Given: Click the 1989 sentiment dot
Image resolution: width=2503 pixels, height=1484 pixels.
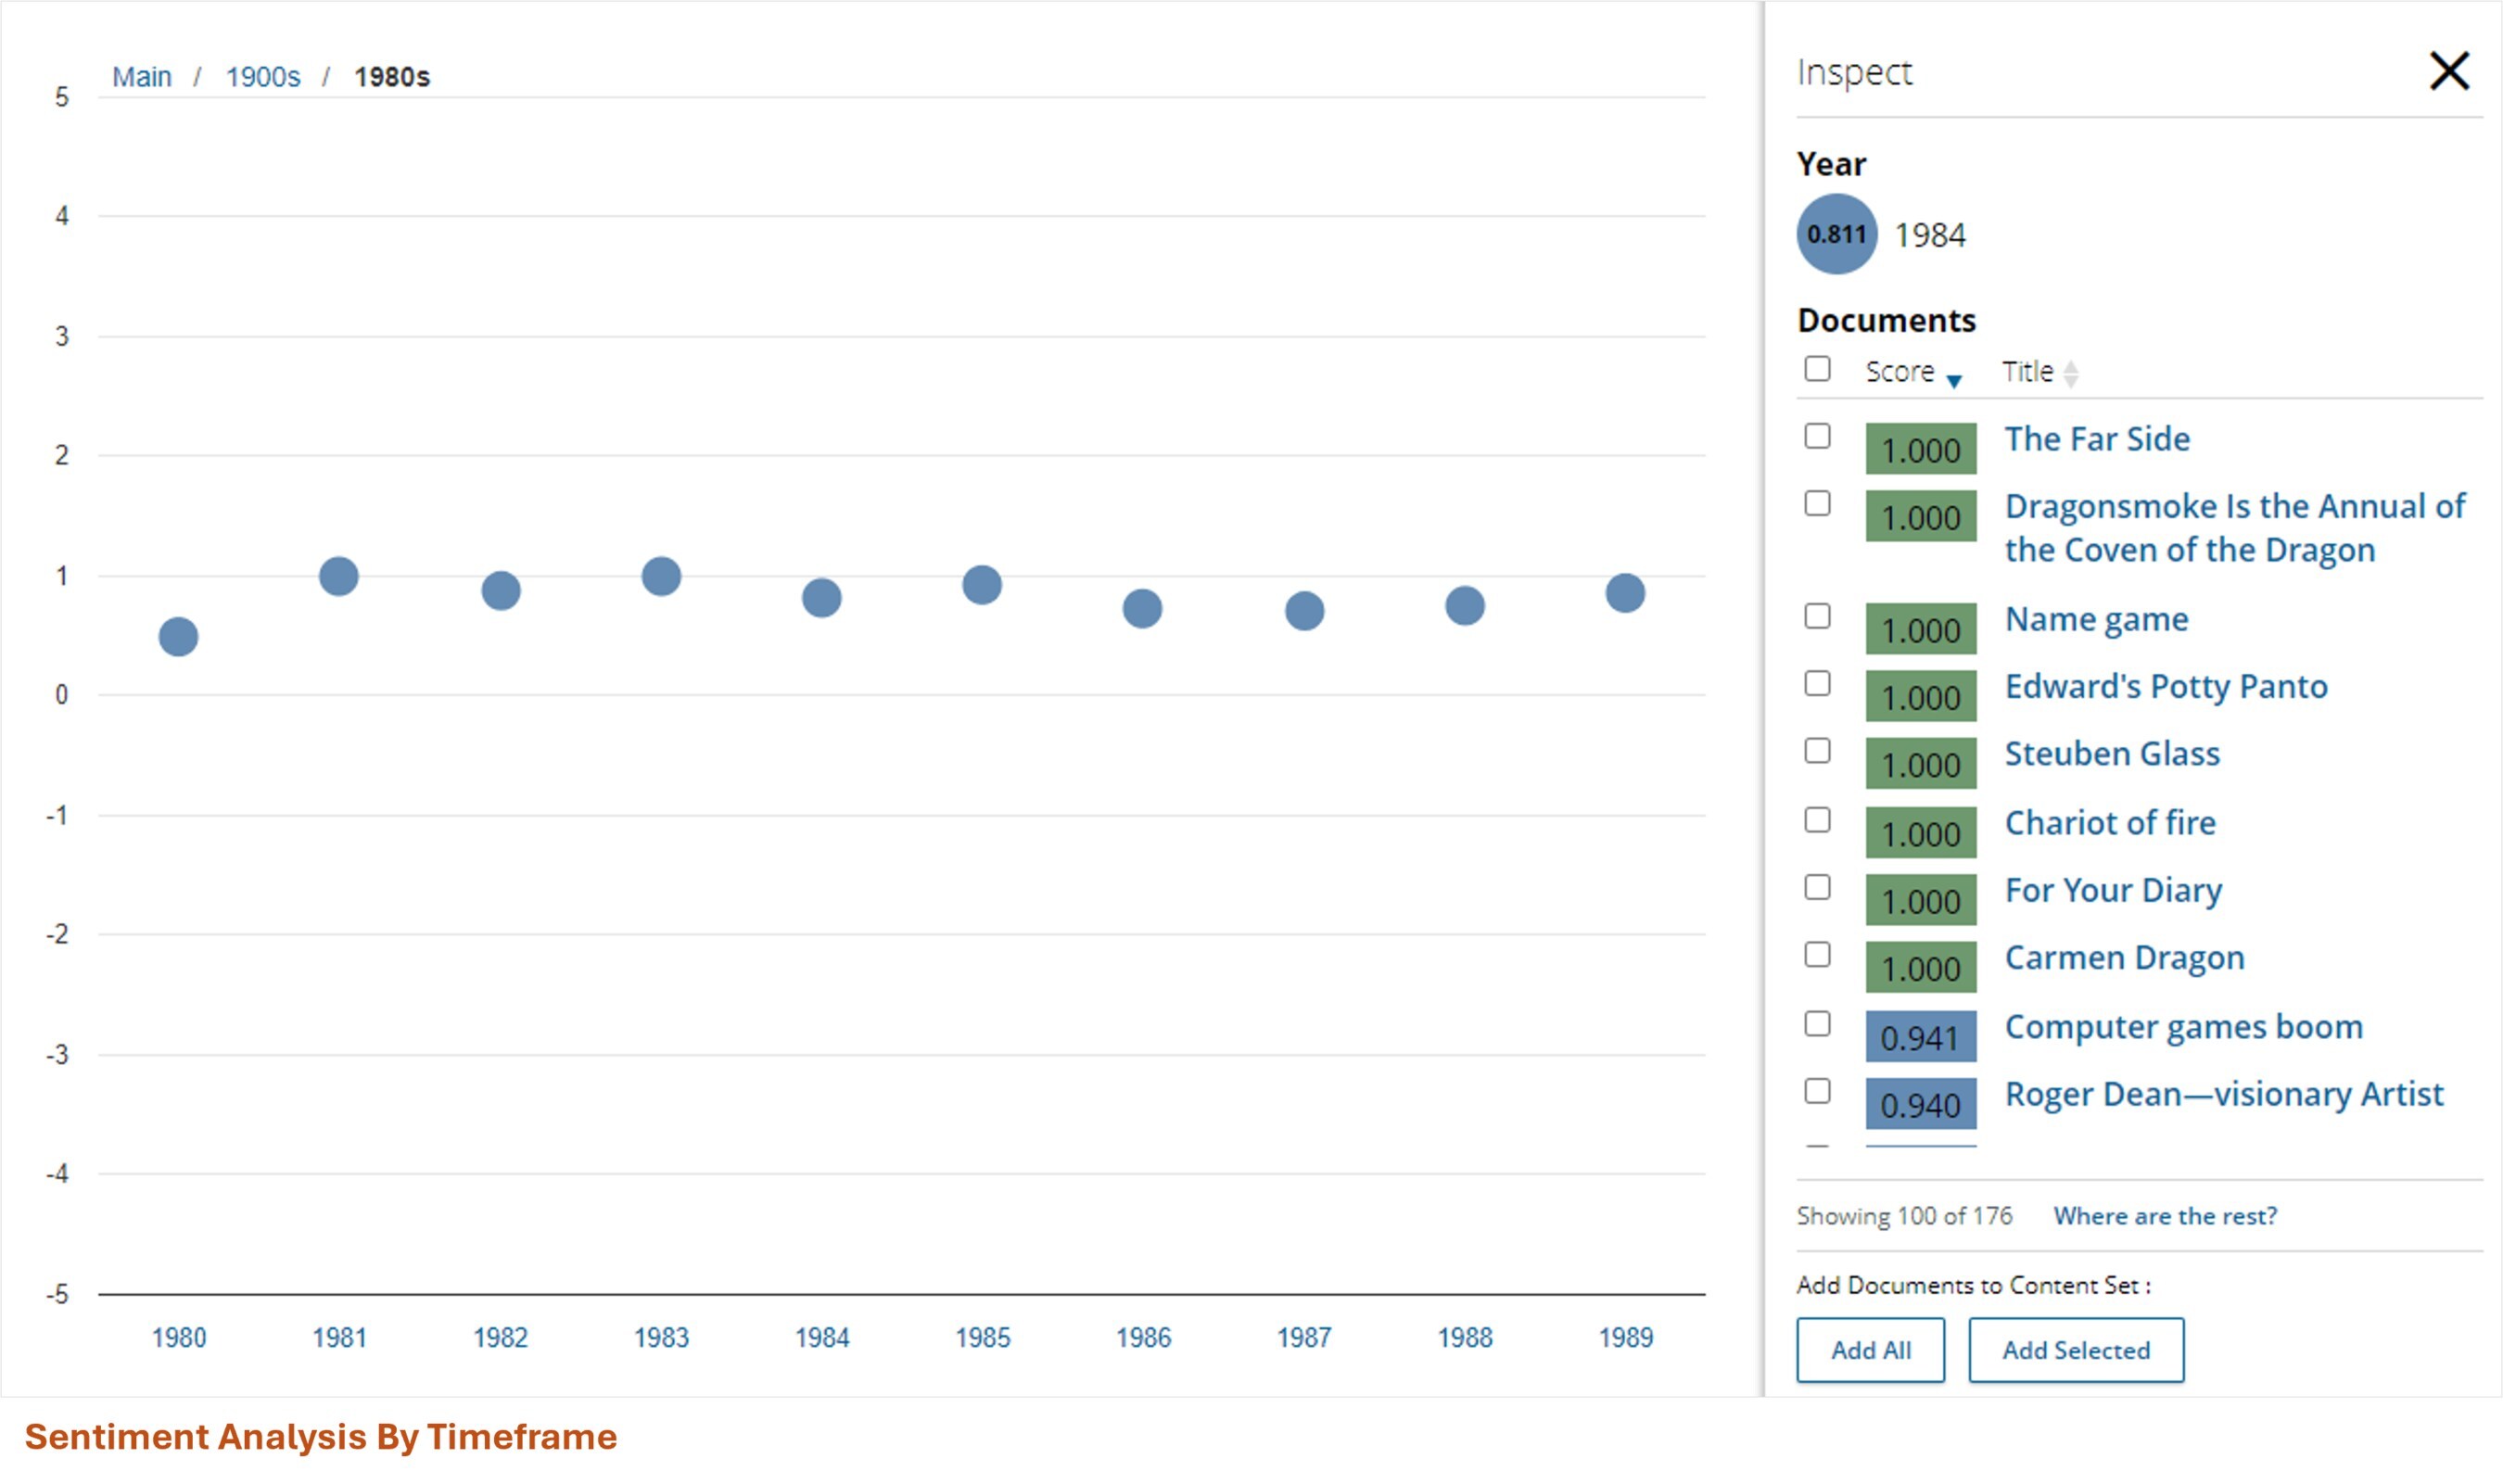Looking at the screenshot, I should [x=1625, y=593].
